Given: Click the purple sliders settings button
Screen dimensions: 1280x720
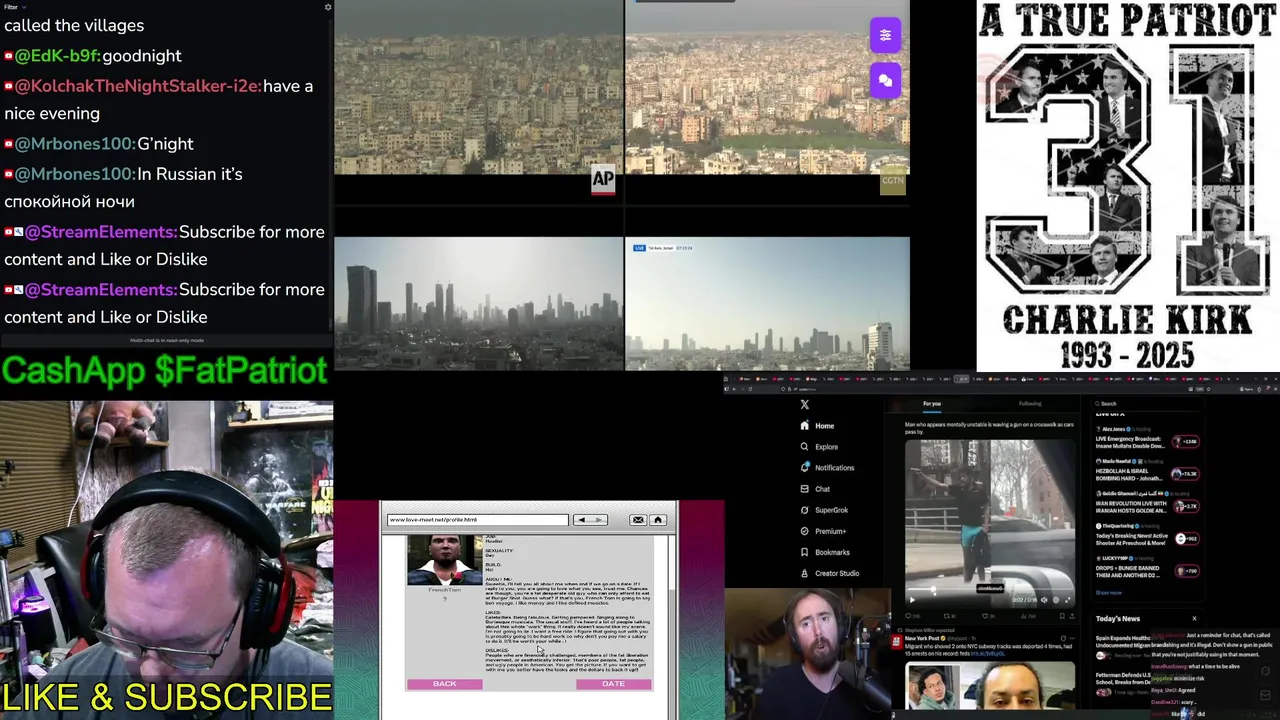Looking at the screenshot, I should point(885,35).
